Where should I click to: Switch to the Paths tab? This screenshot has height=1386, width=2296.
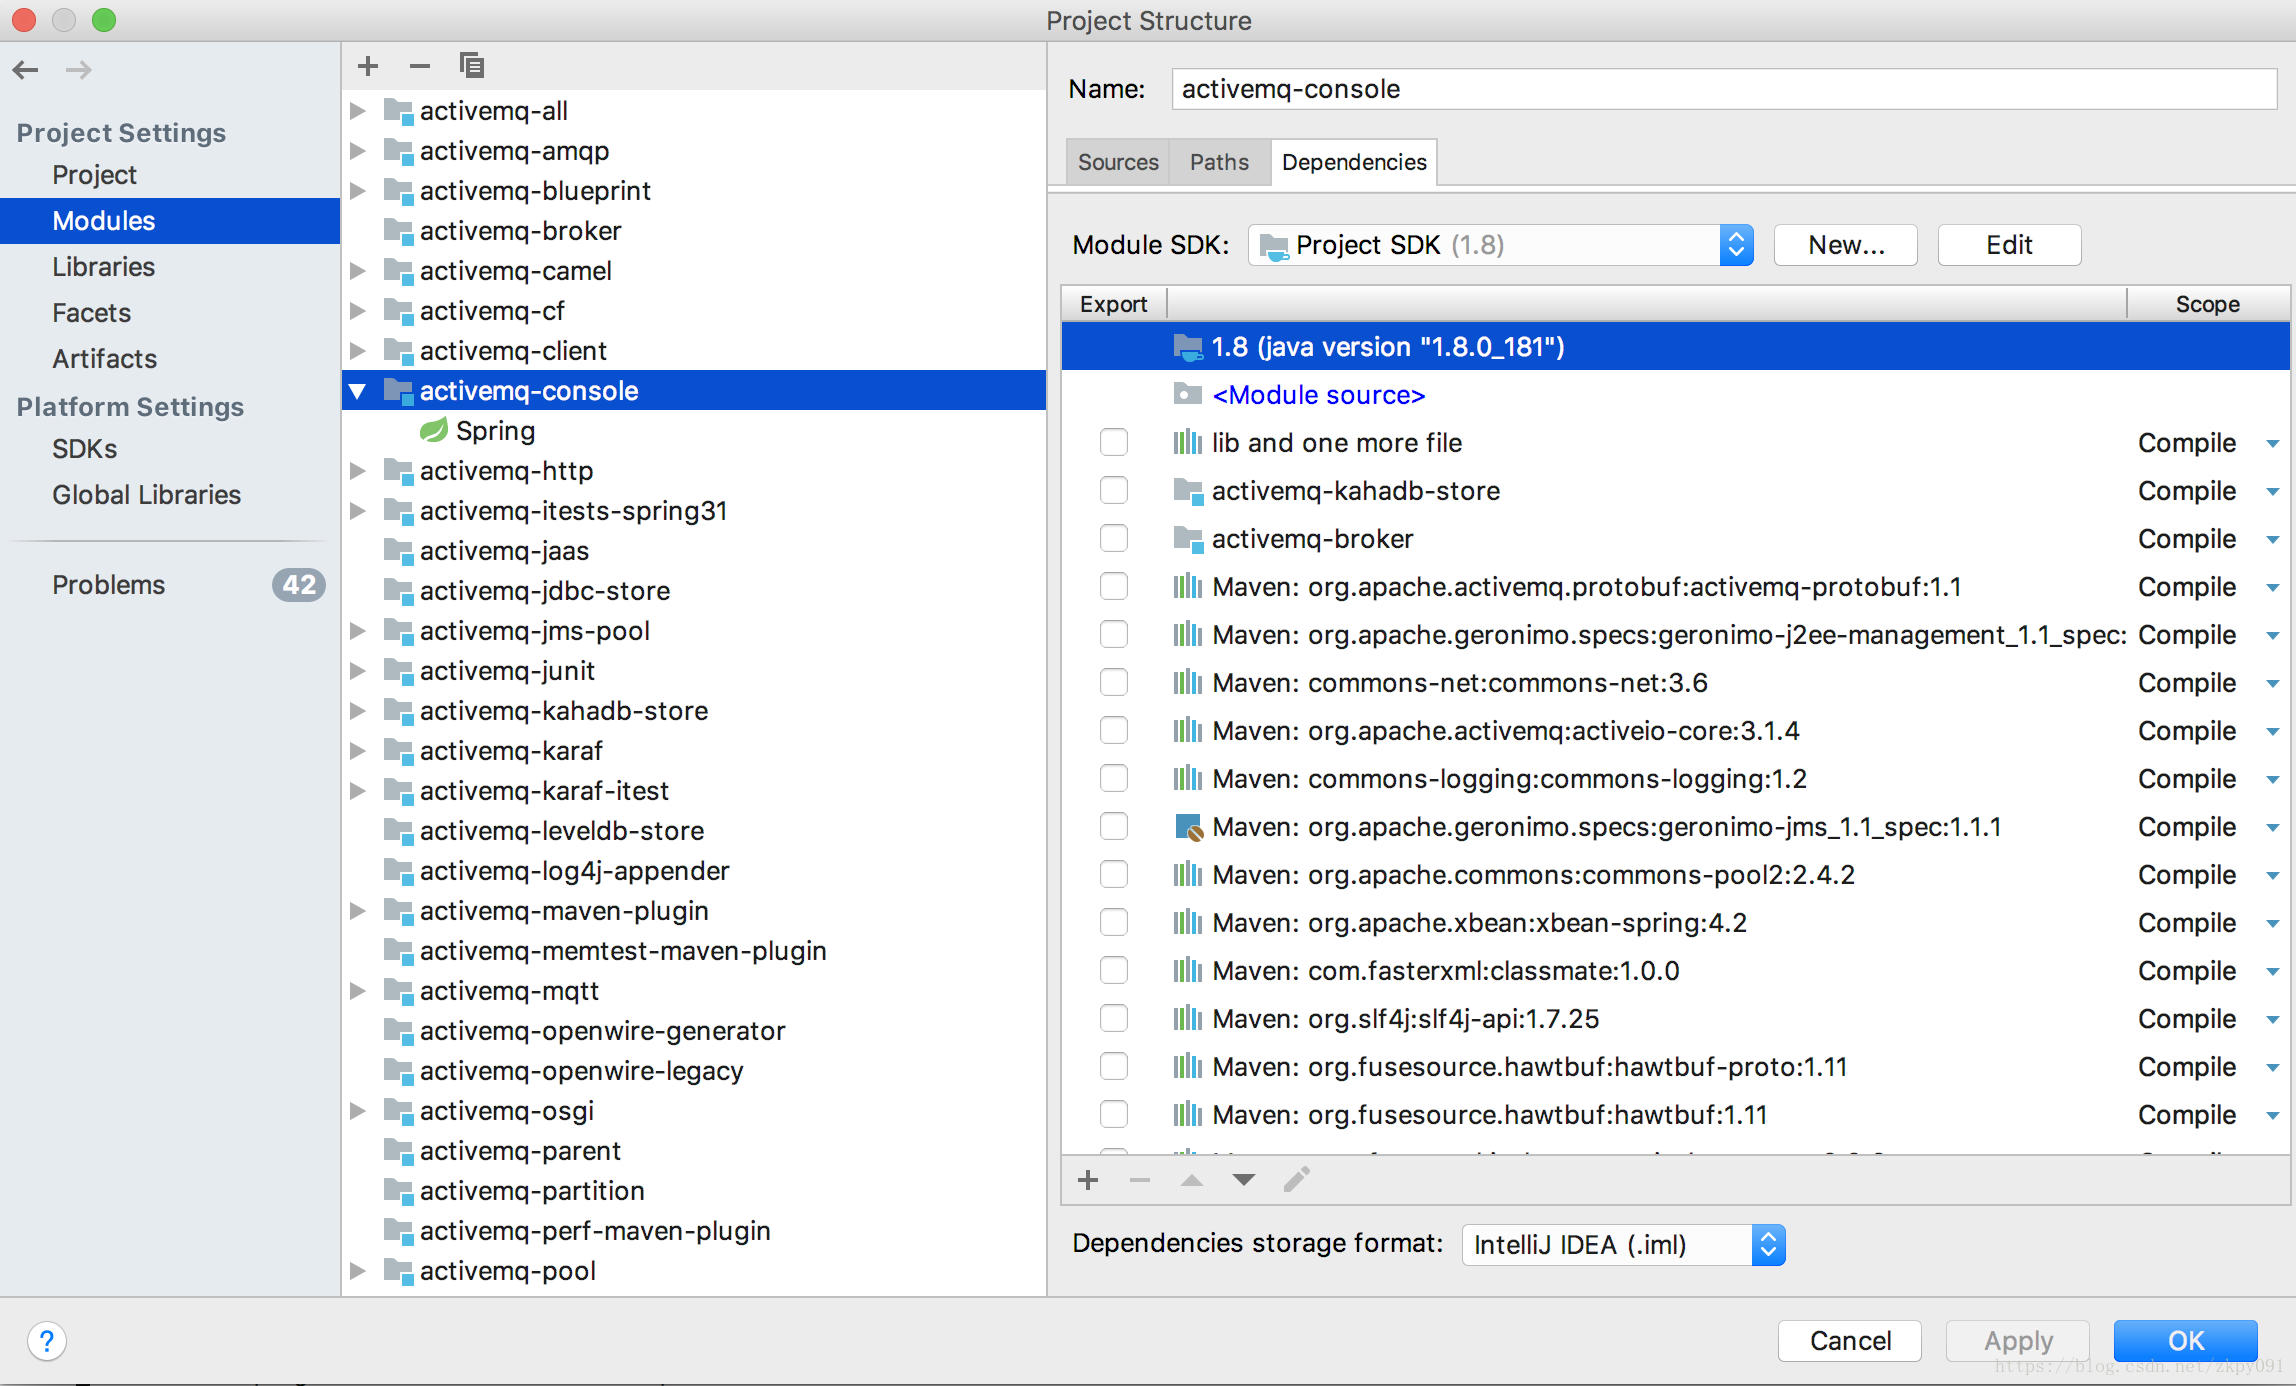click(x=1218, y=162)
